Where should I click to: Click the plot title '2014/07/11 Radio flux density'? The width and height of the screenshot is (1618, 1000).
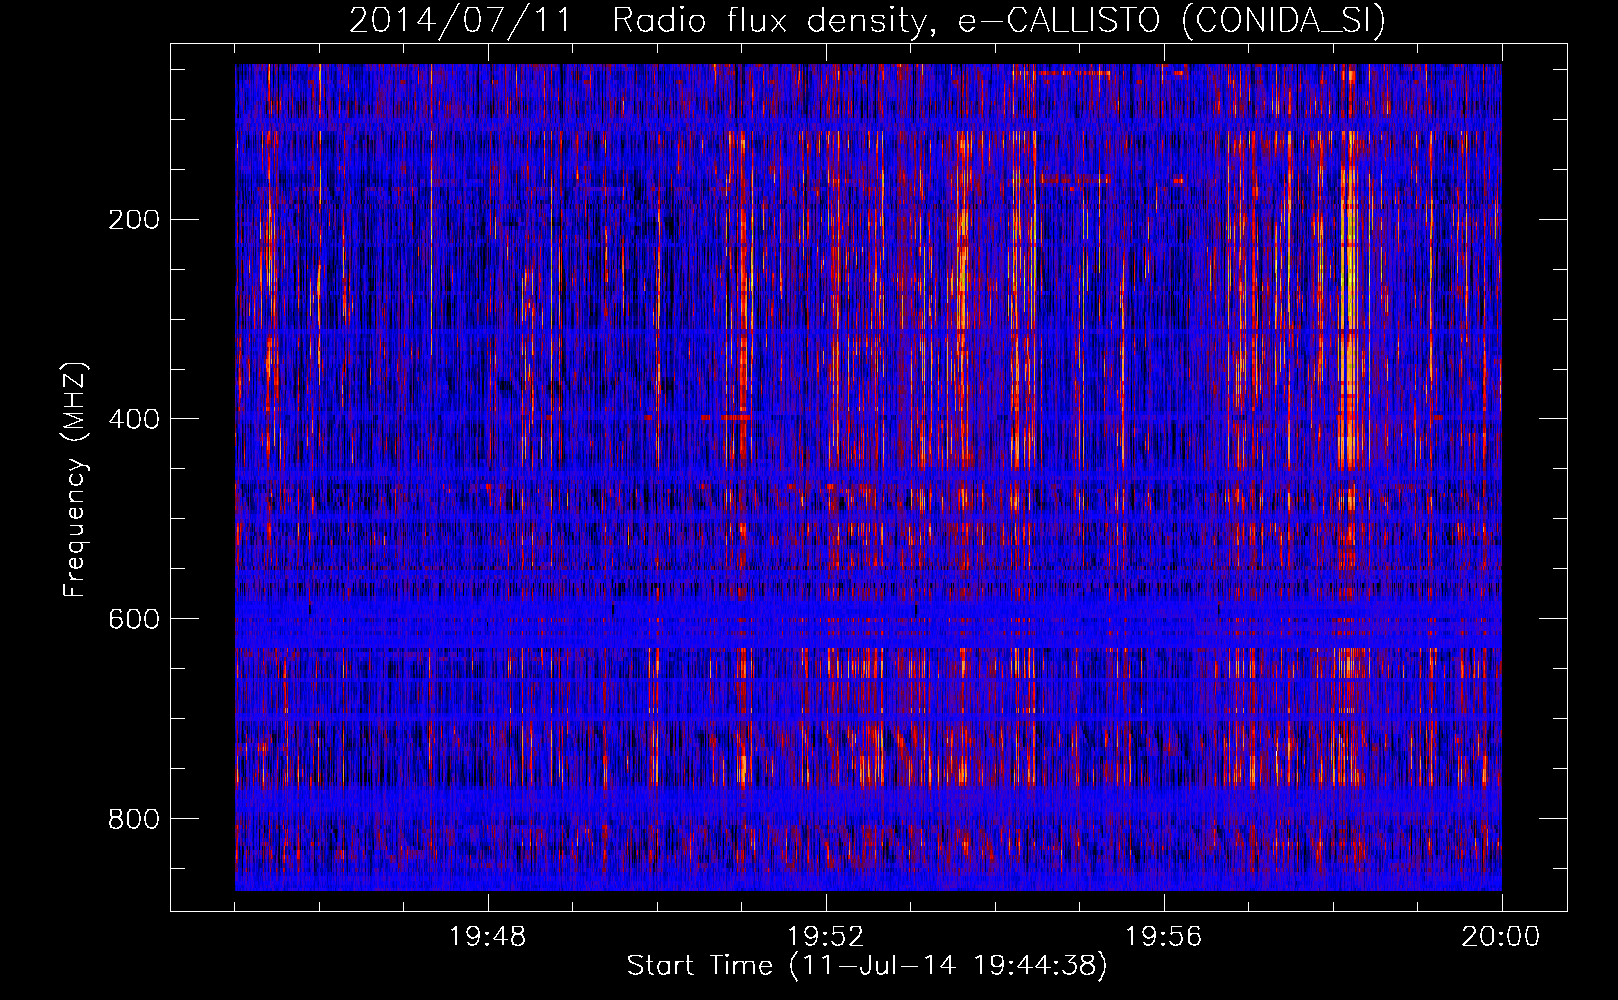(x=868, y=20)
